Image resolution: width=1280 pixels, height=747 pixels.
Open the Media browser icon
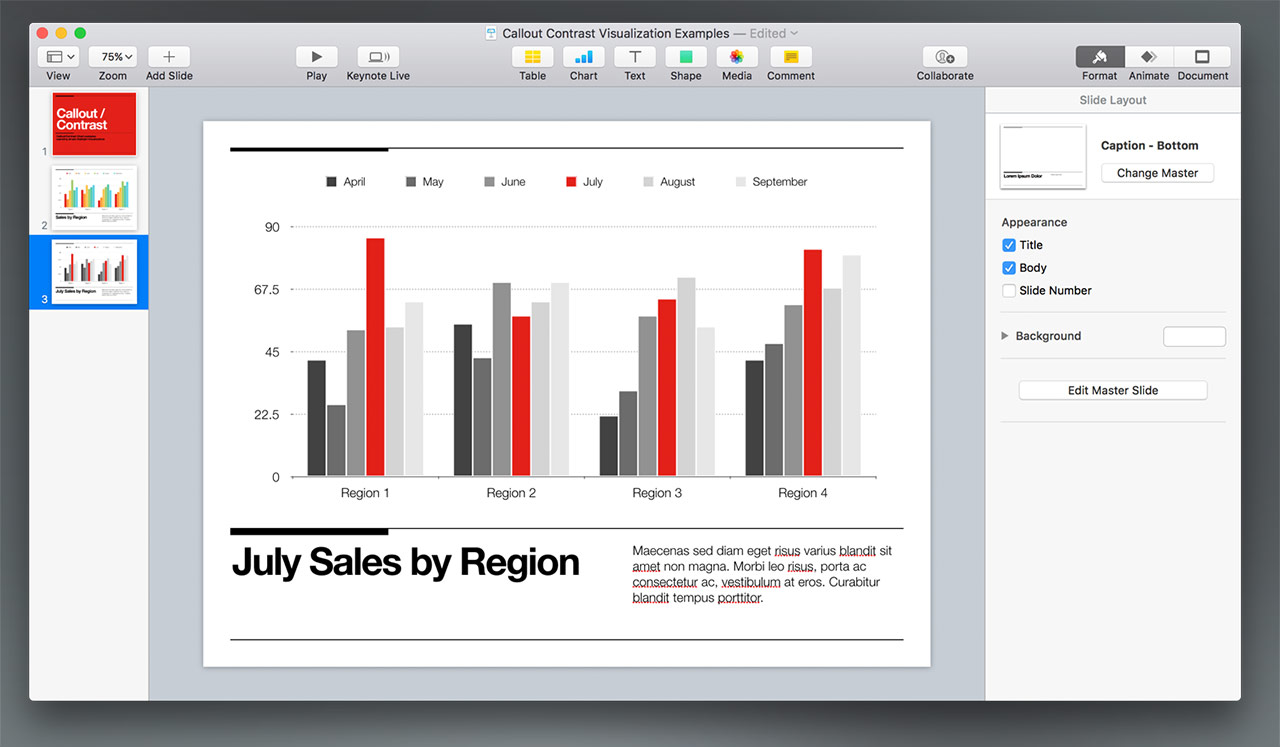click(736, 57)
